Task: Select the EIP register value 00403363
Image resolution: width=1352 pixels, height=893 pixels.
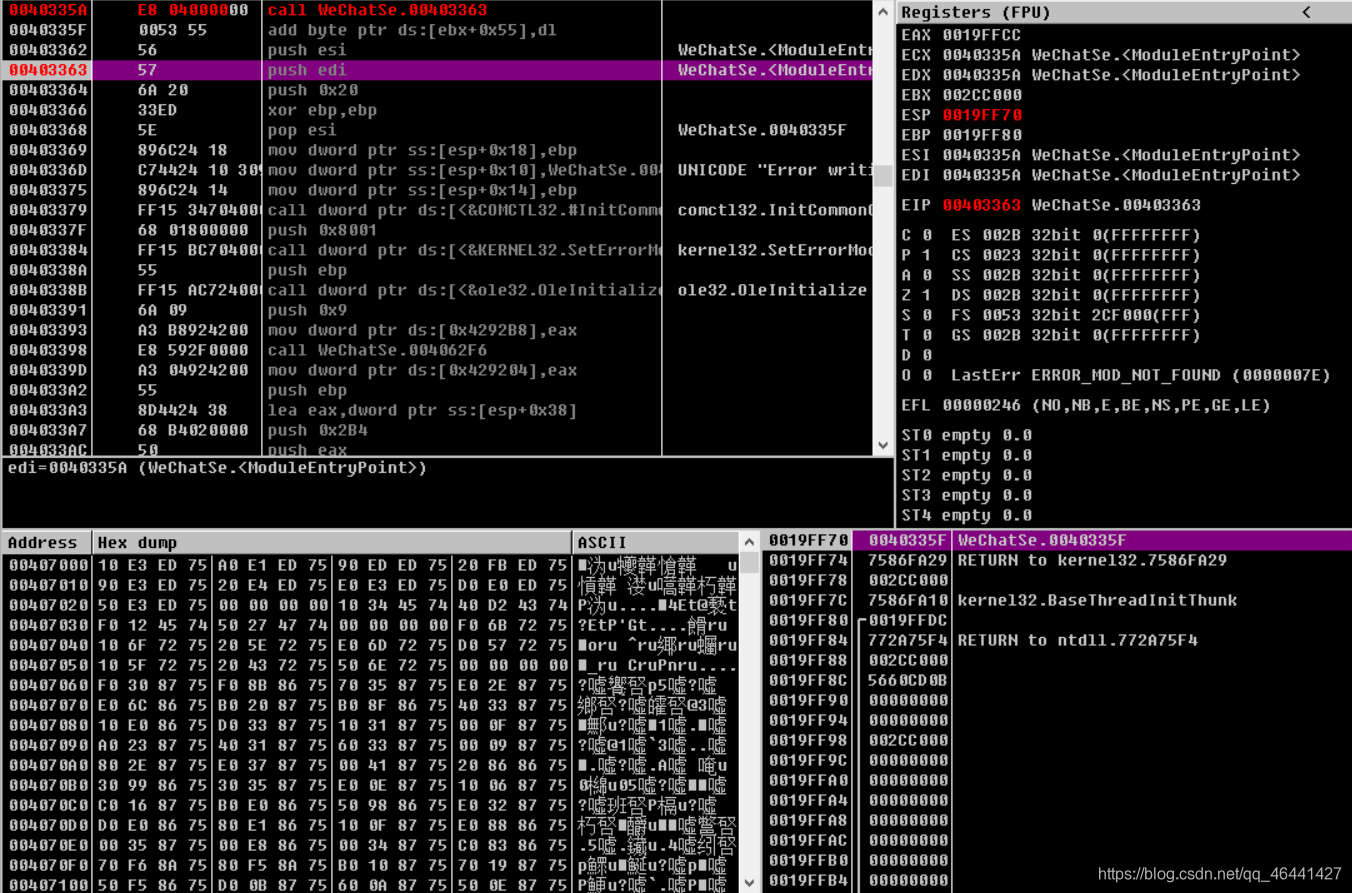Action: coord(982,205)
